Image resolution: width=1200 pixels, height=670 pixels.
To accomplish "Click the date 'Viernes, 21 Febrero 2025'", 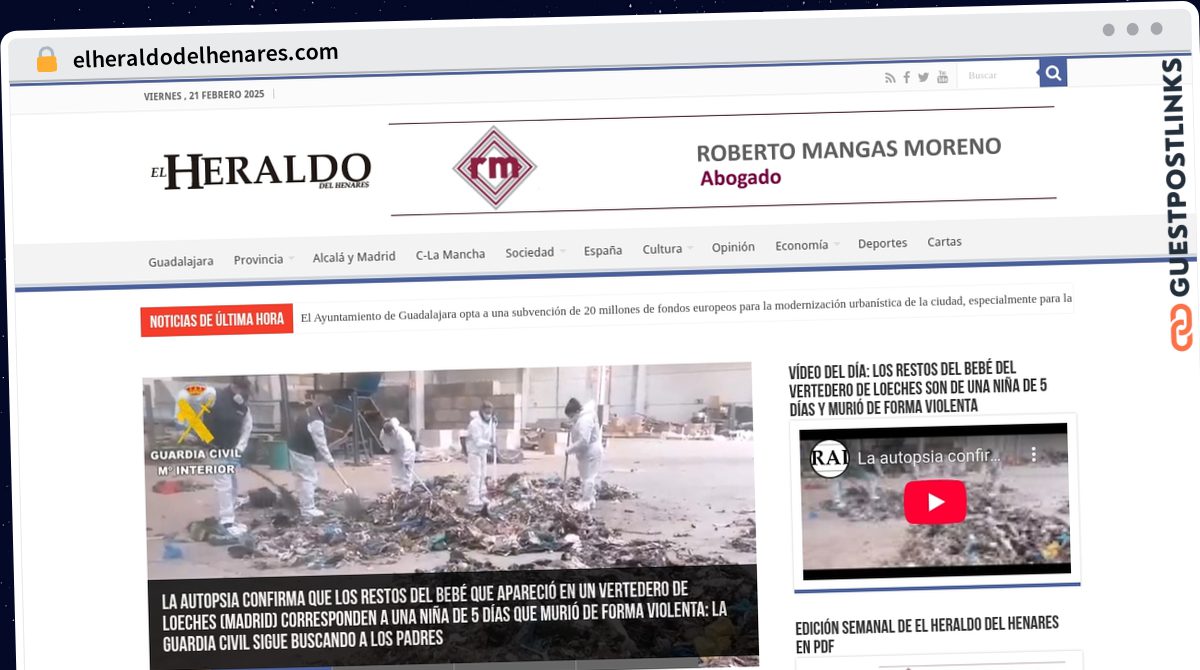I will pos(204,95).
